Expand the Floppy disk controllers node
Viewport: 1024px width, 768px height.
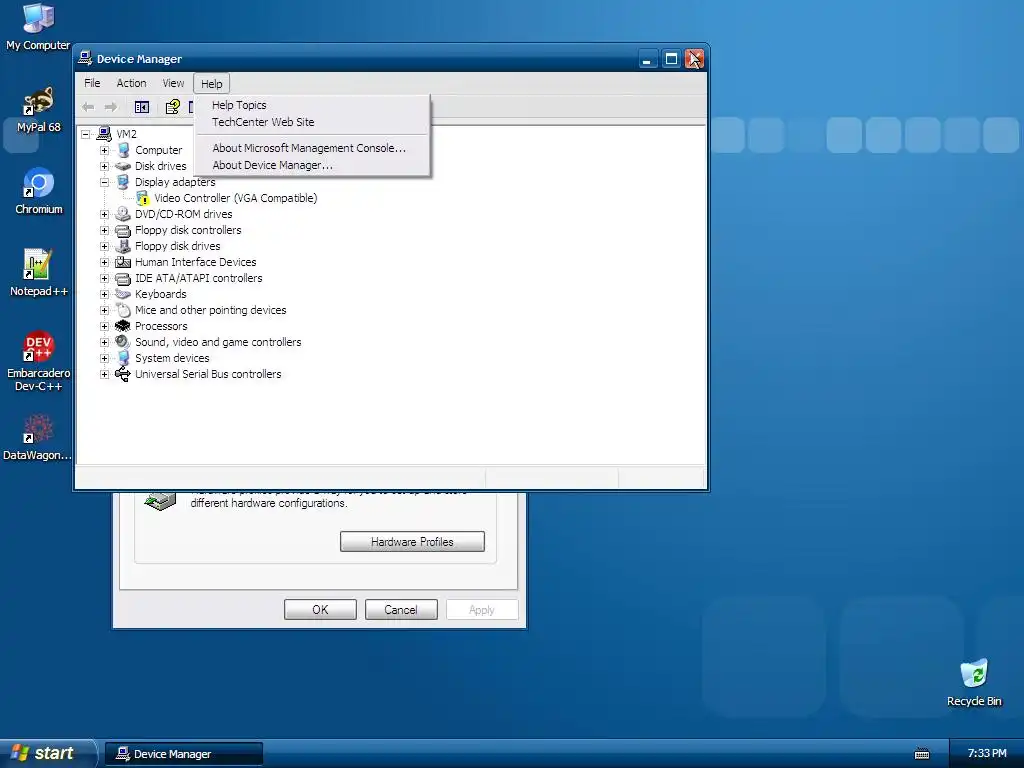pyautogui.click(x=104, y=231)
